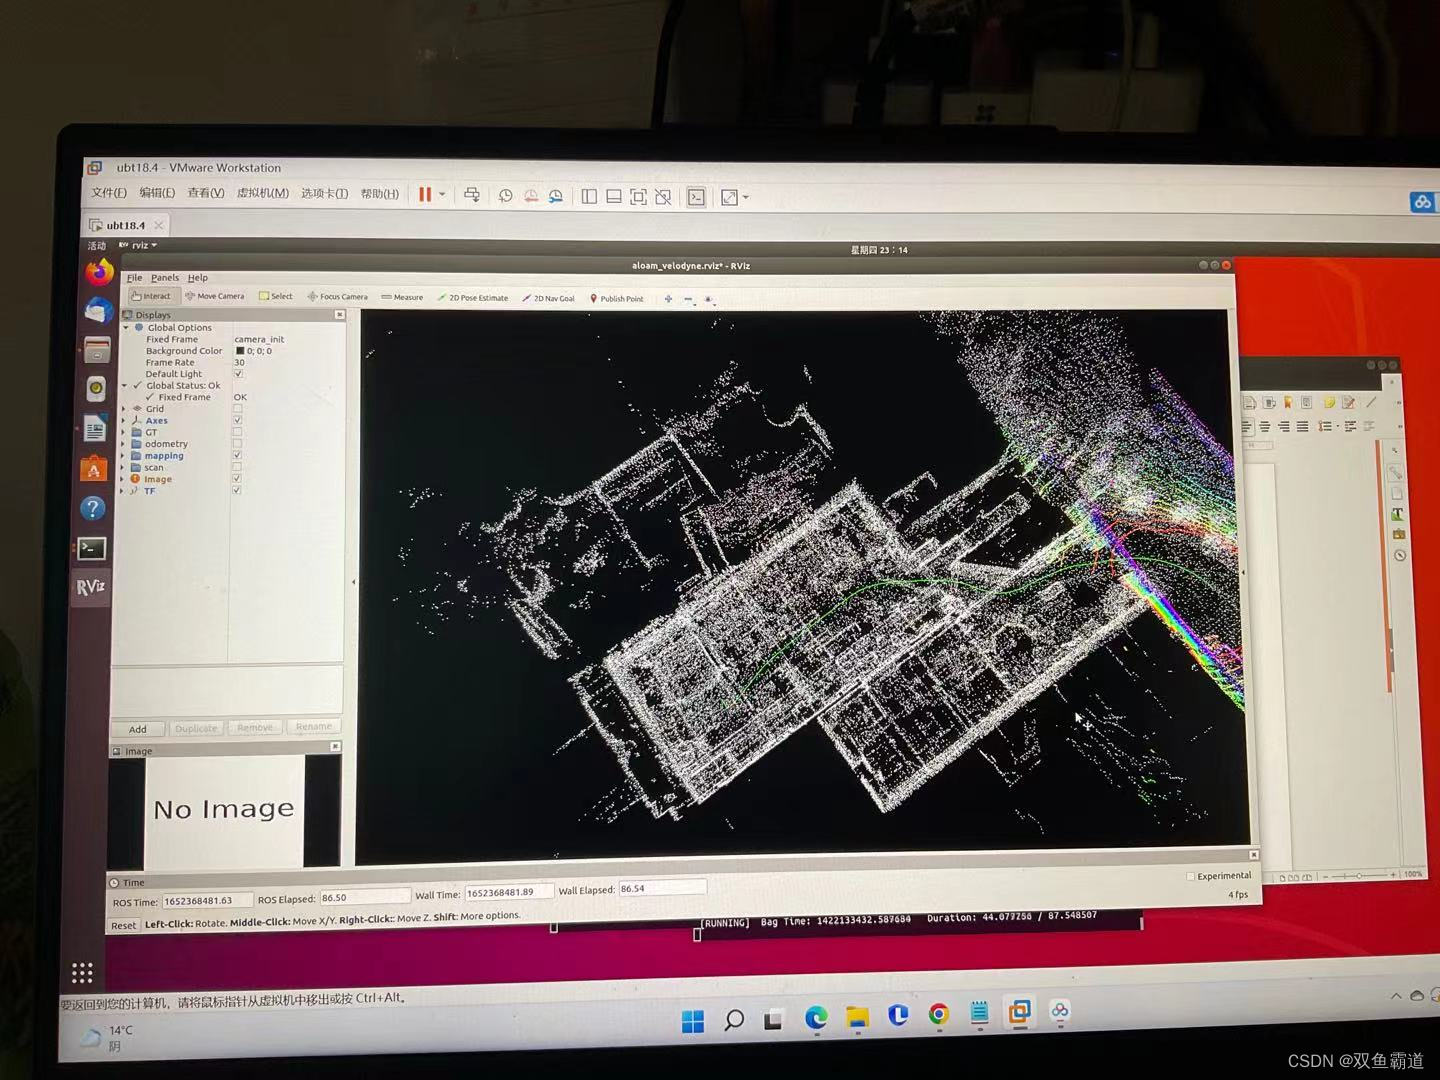Enable the GT display checkbox

(x=237, y=432)
